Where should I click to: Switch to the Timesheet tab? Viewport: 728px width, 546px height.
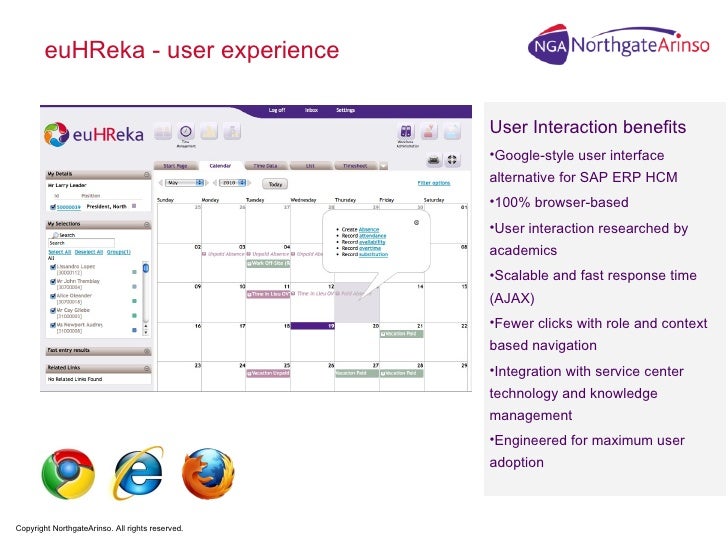(x=356, y=166)
